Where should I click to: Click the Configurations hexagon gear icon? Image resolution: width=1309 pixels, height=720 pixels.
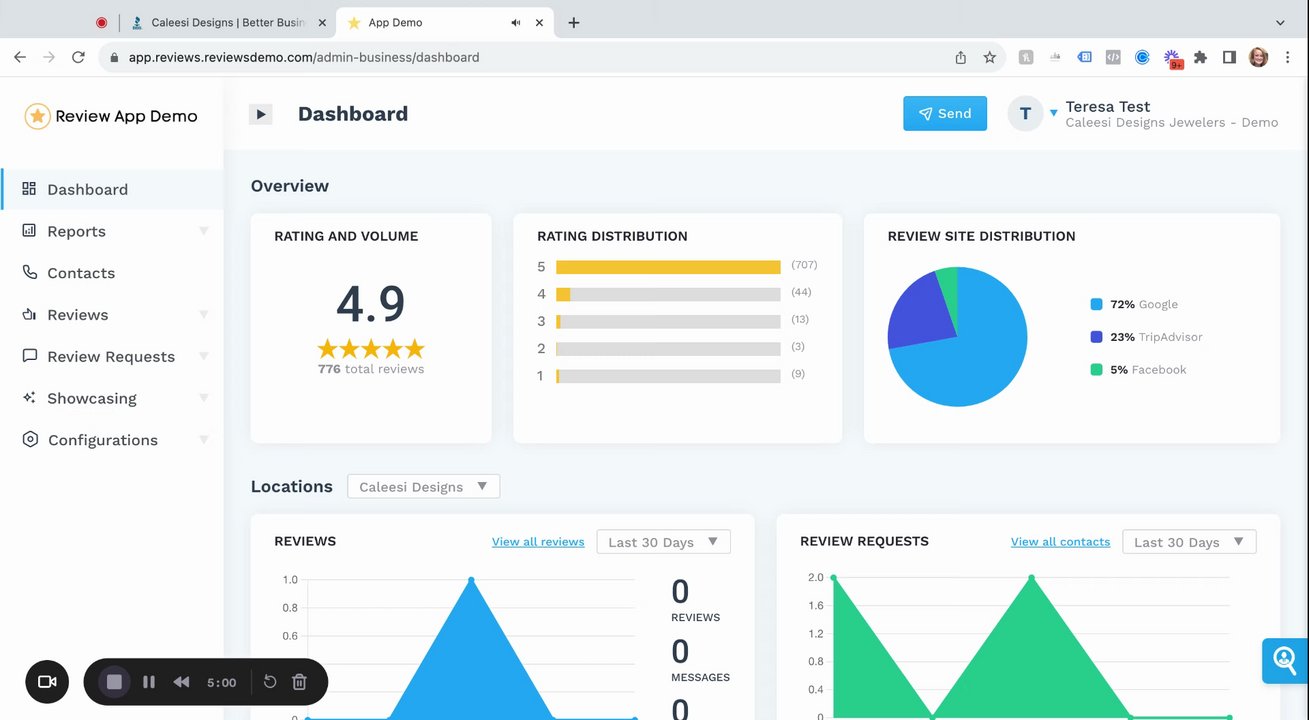coord(30,439)
